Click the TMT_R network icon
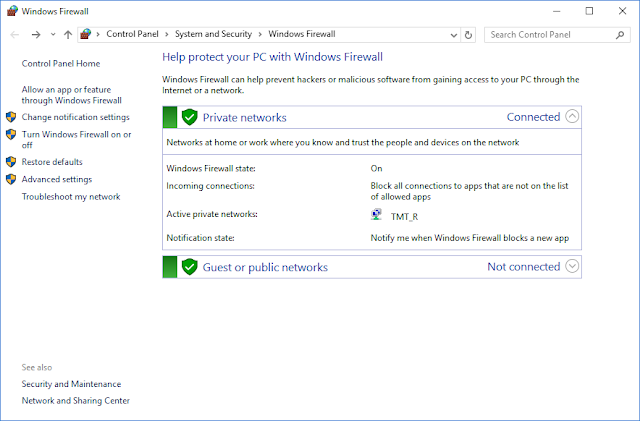640x421 pixels. pyautogui.click(x=377, y=214)
